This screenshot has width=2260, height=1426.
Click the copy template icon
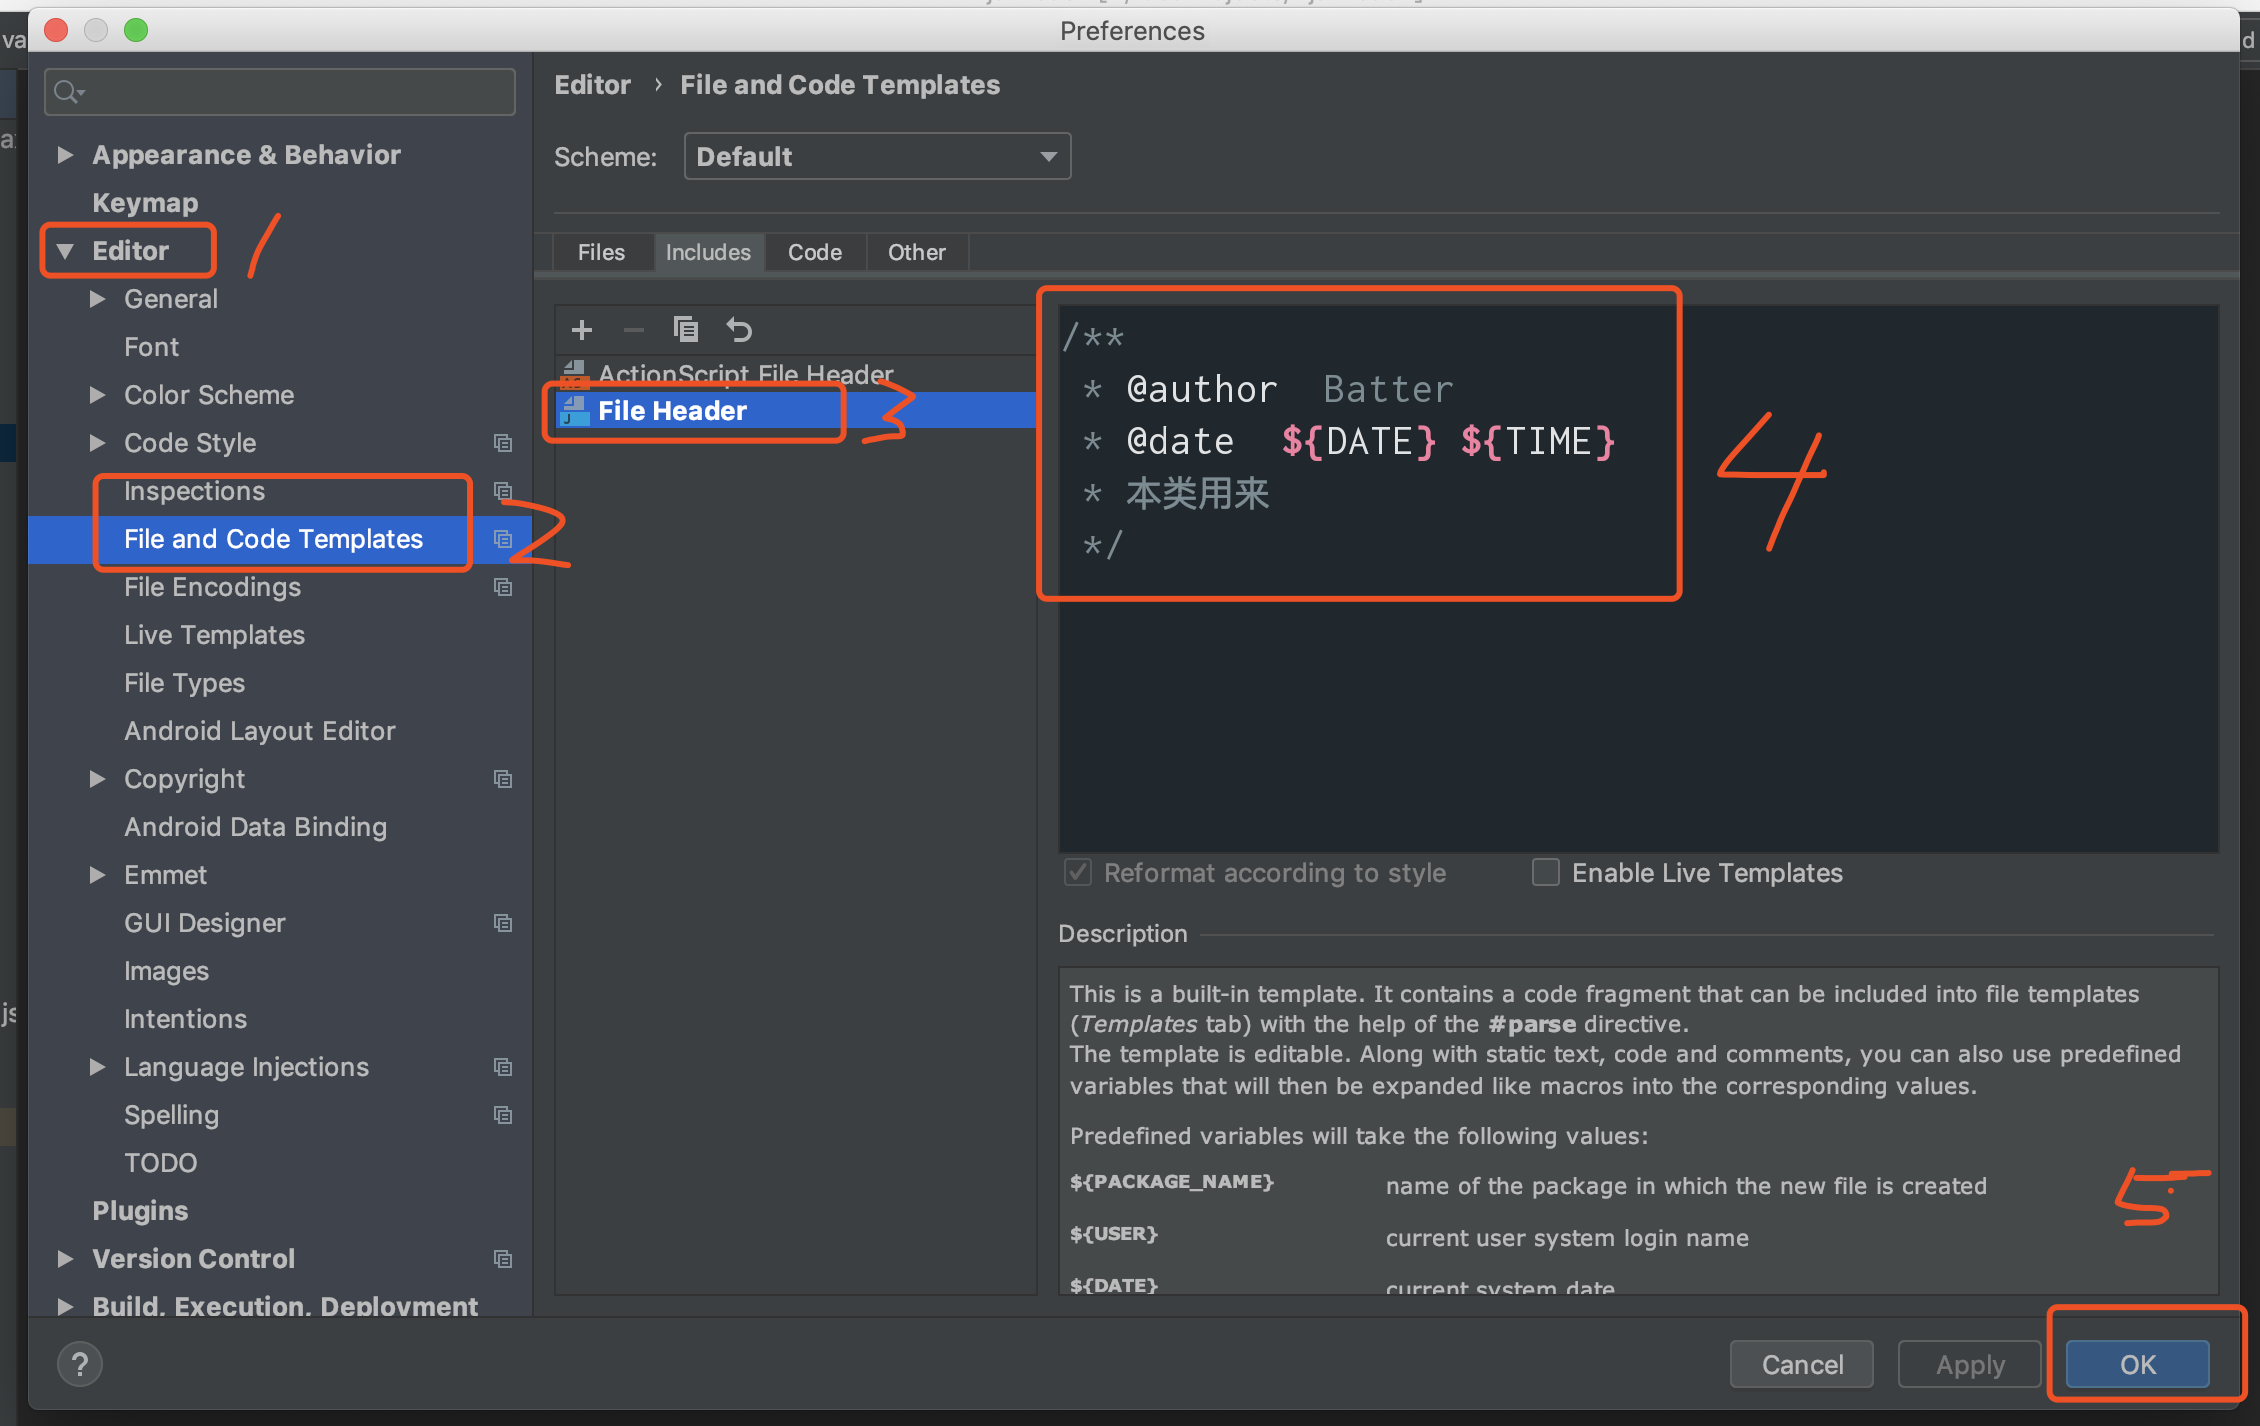click(686, 329)
